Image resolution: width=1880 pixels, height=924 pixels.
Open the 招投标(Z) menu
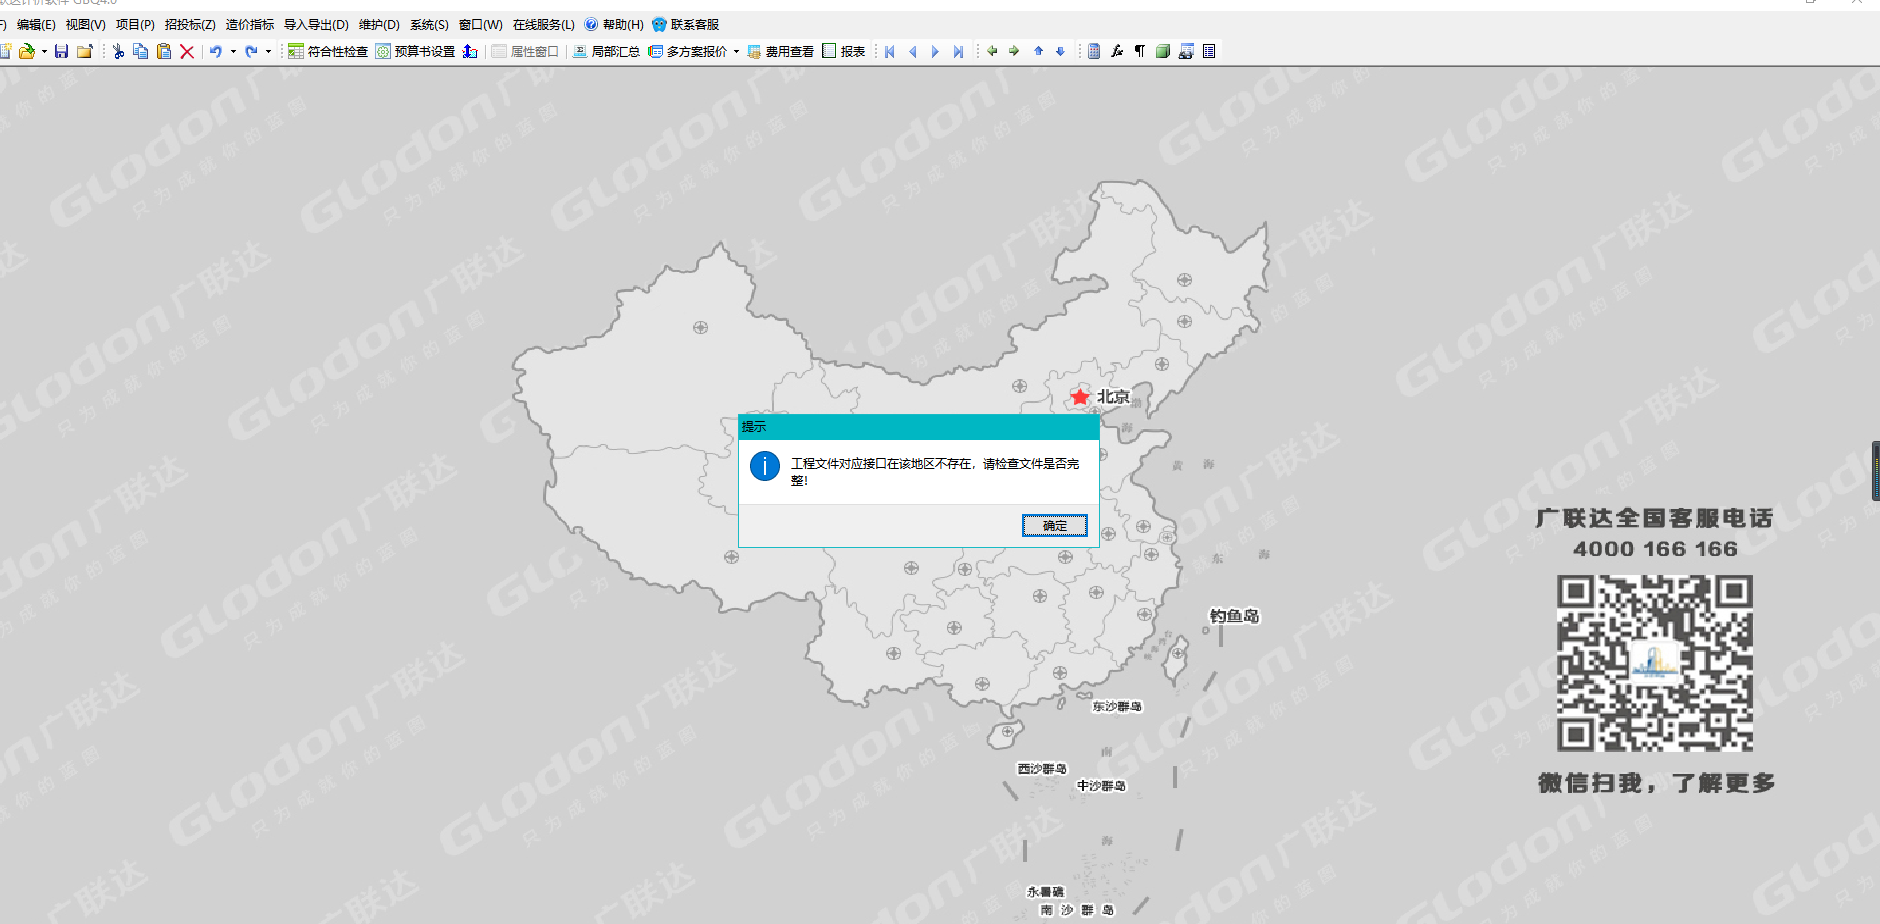(x=190, y=24)
